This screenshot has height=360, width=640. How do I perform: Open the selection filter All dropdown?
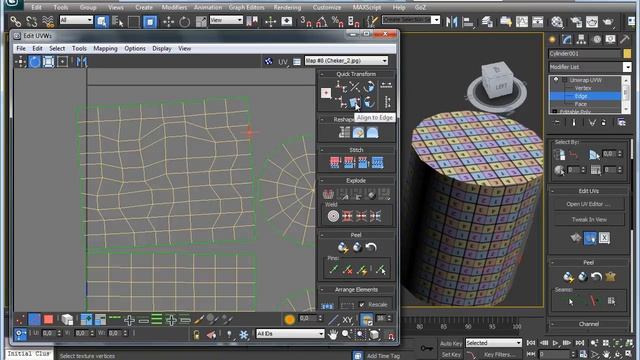tap(76, 20)
